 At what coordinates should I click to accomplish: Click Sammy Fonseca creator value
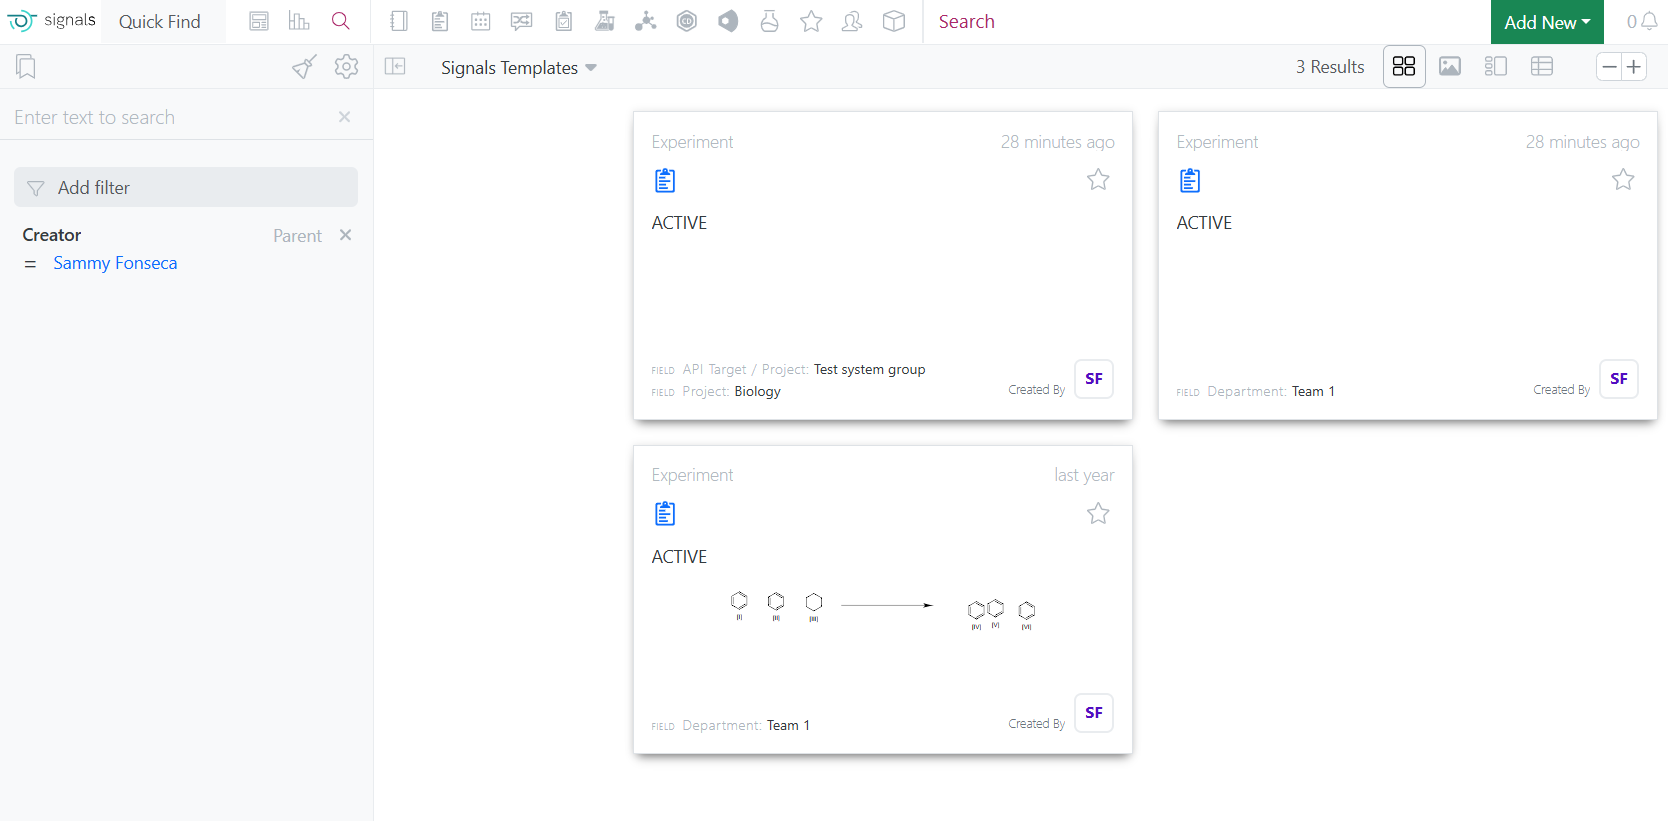(115, 263)
